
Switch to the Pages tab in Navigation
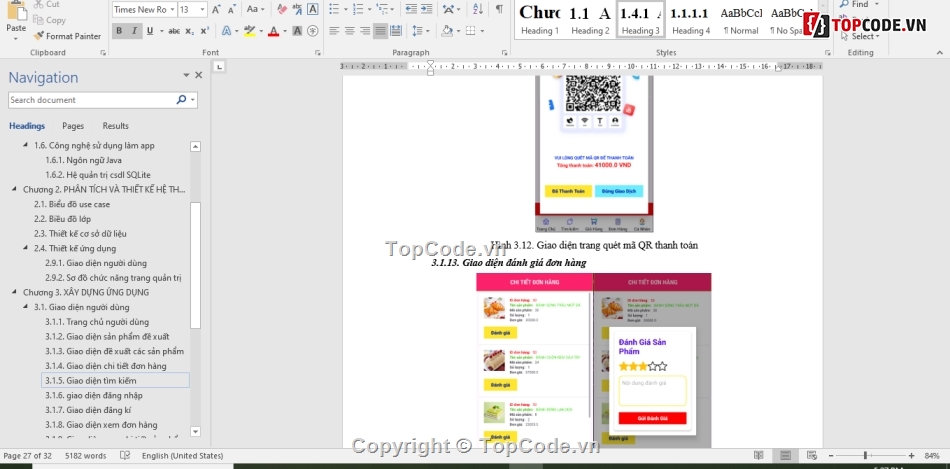point(73,126)
